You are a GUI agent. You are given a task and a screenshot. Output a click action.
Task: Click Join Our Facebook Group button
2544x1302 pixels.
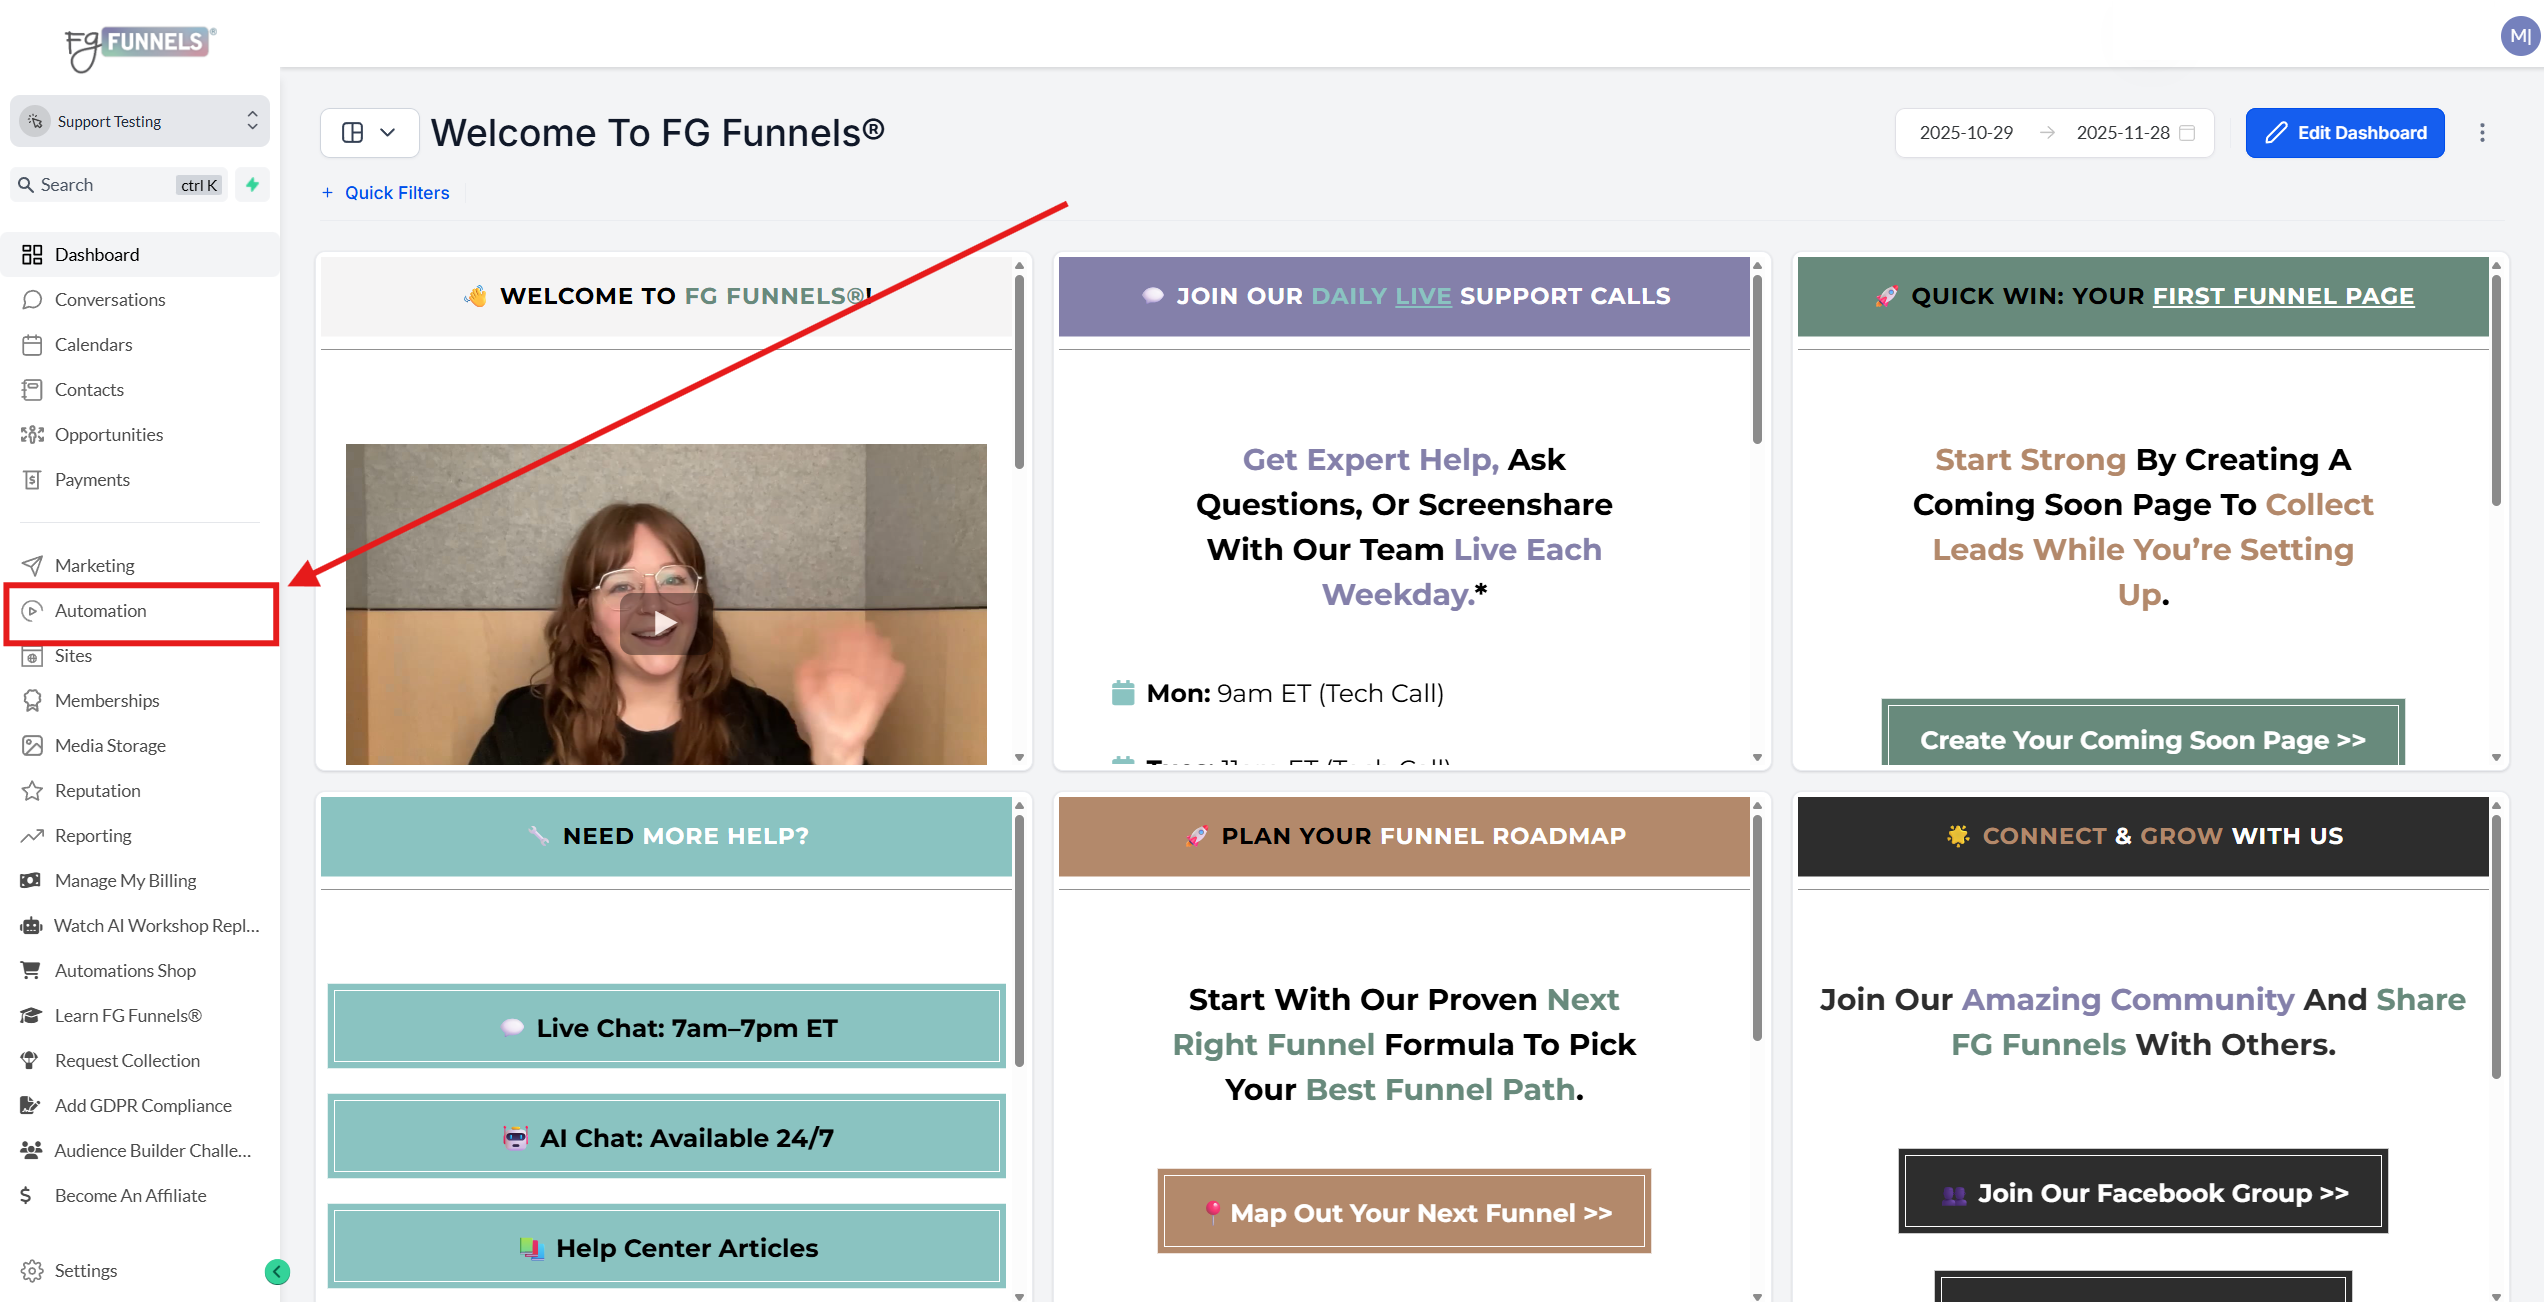[x=2142, y=1192]
